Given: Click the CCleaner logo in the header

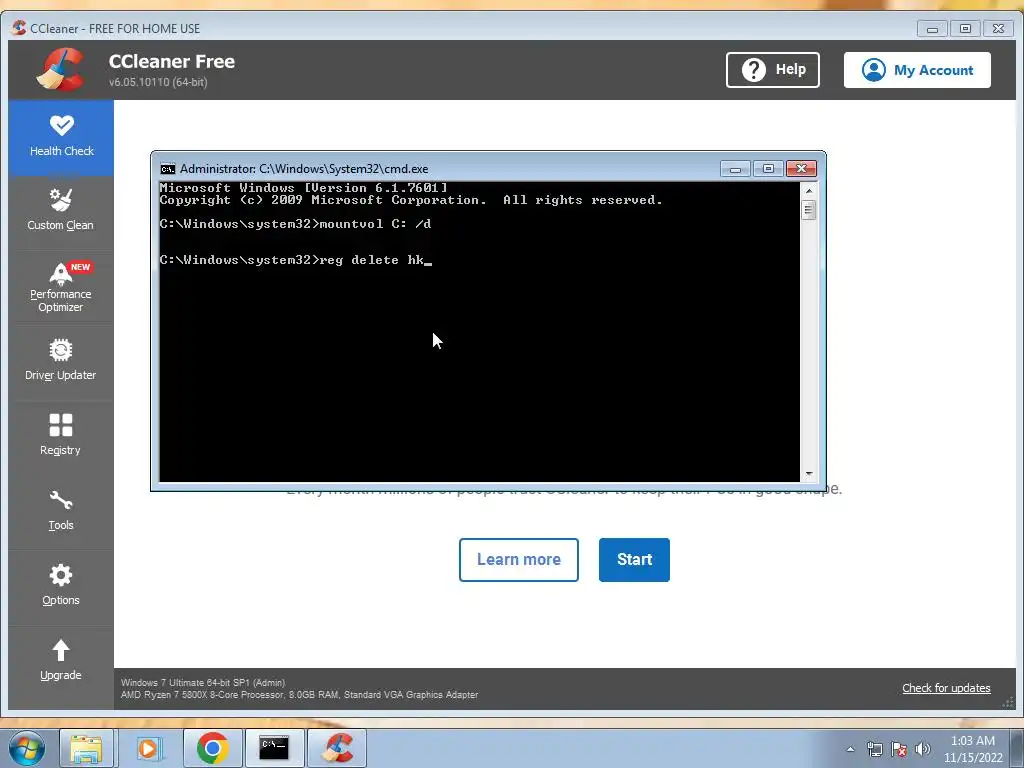Looking at the screenshot, I should 60,69.
